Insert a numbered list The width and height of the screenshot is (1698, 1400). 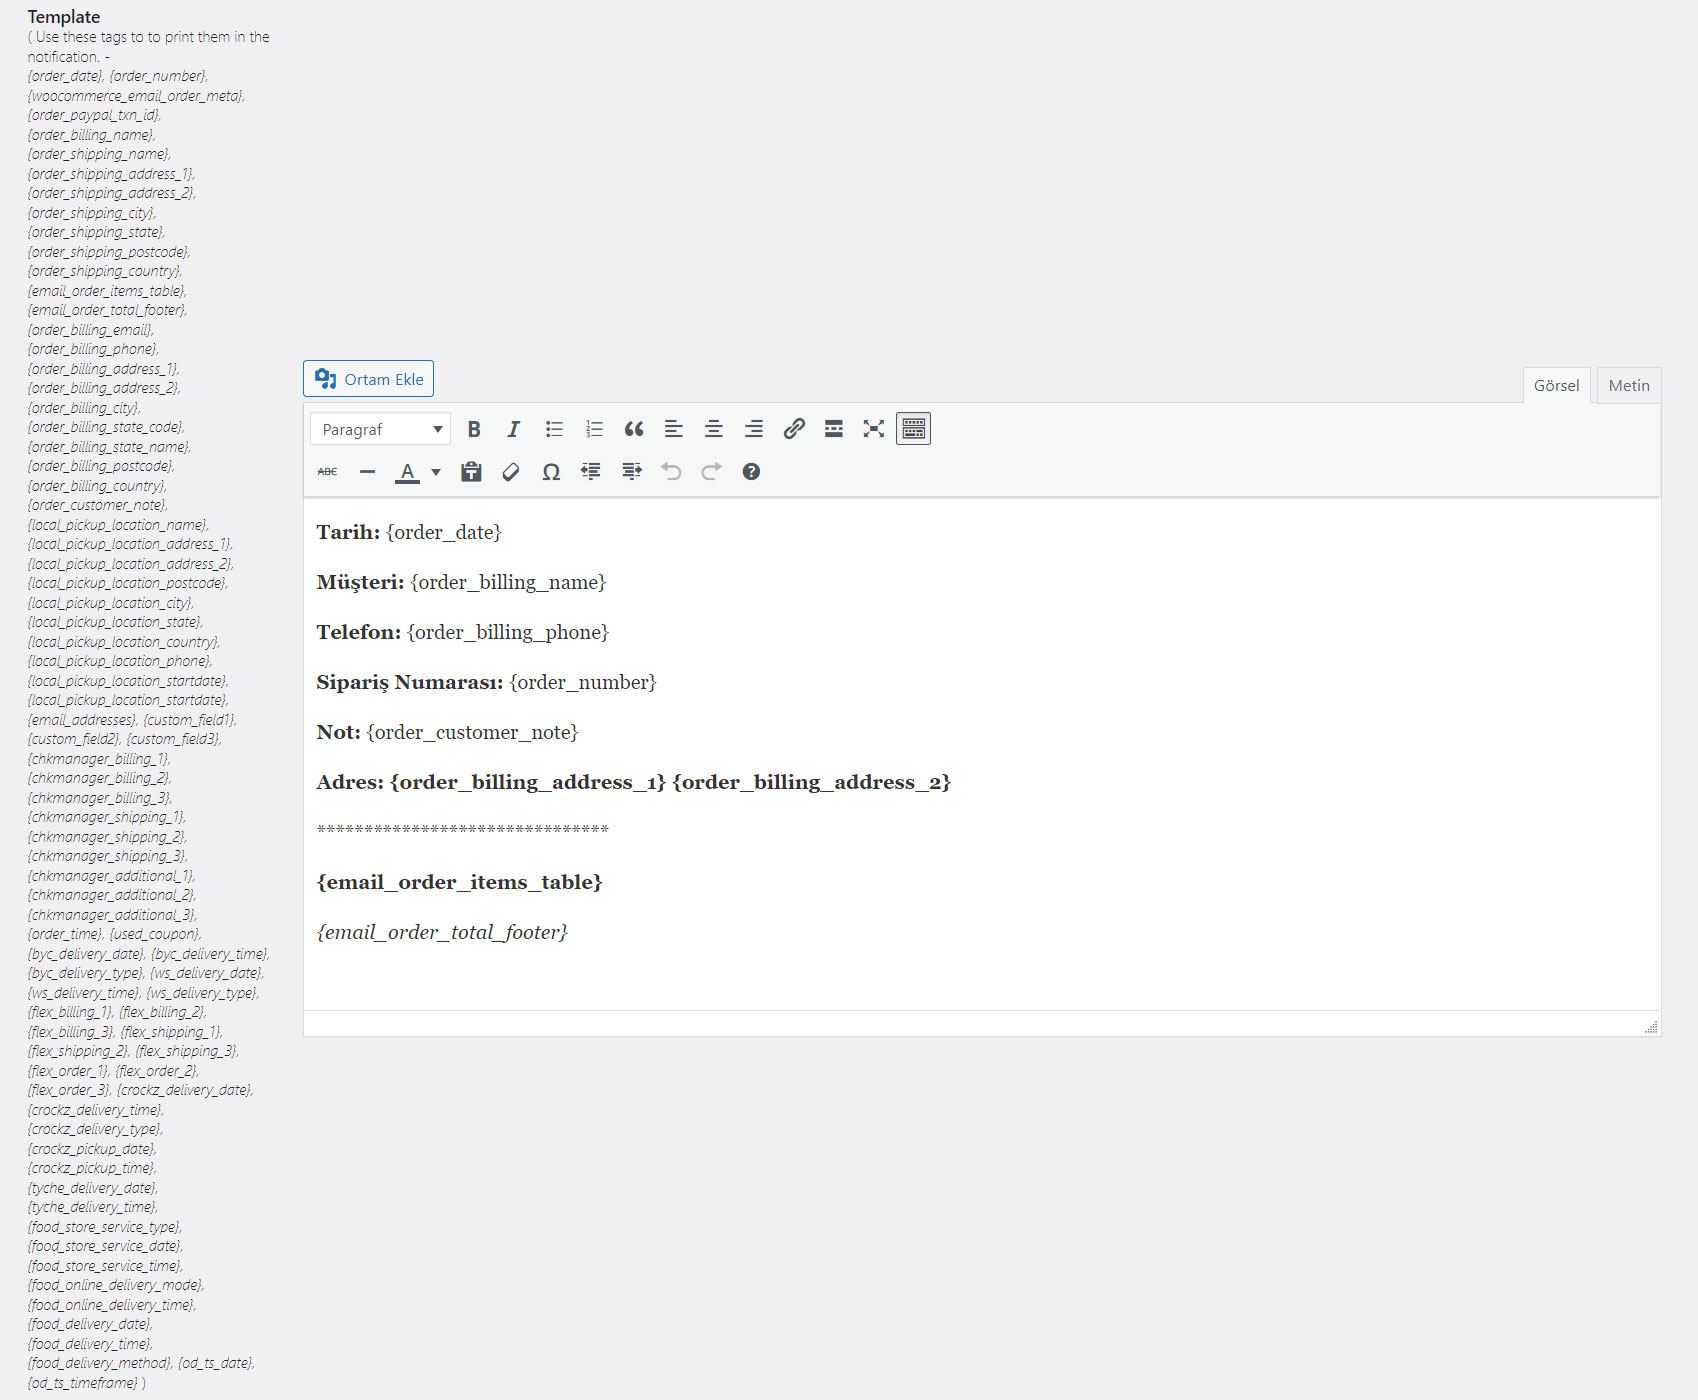pyautogui.click(x=594, y=429)
